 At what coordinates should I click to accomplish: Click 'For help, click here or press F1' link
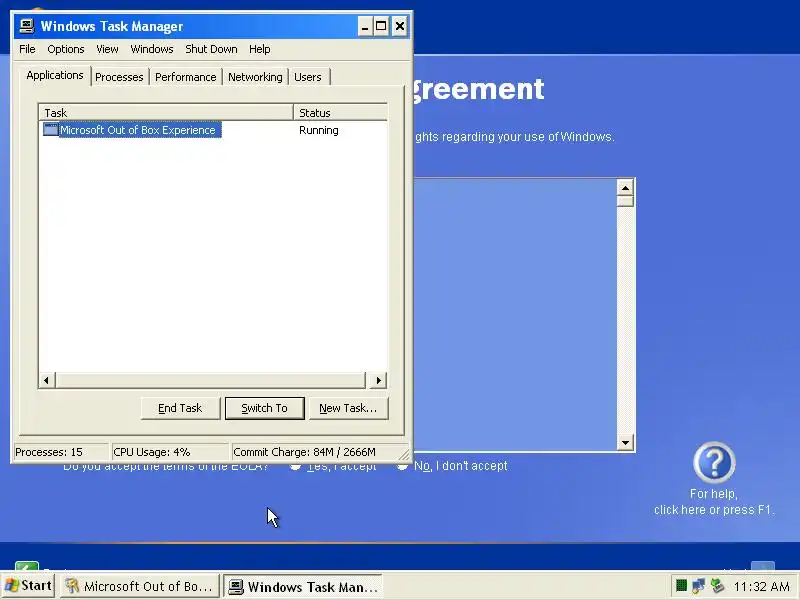pyautogui.click(x=714, y=502)
